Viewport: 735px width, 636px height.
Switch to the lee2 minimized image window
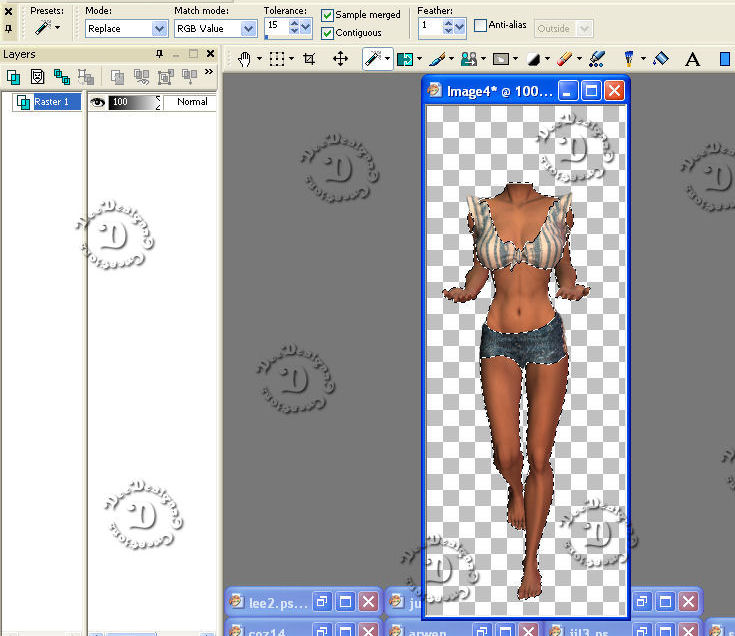pos(279,601)
